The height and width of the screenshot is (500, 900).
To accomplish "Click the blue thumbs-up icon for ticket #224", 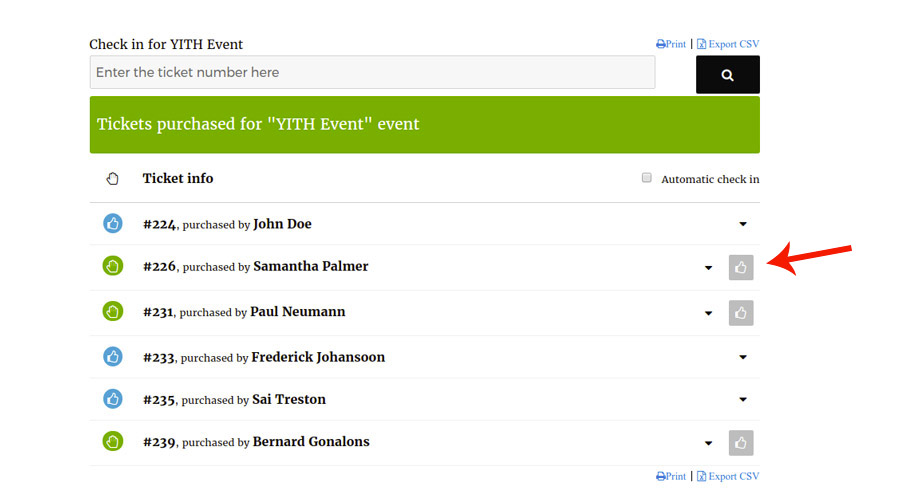I will click(x=113, y=223).
